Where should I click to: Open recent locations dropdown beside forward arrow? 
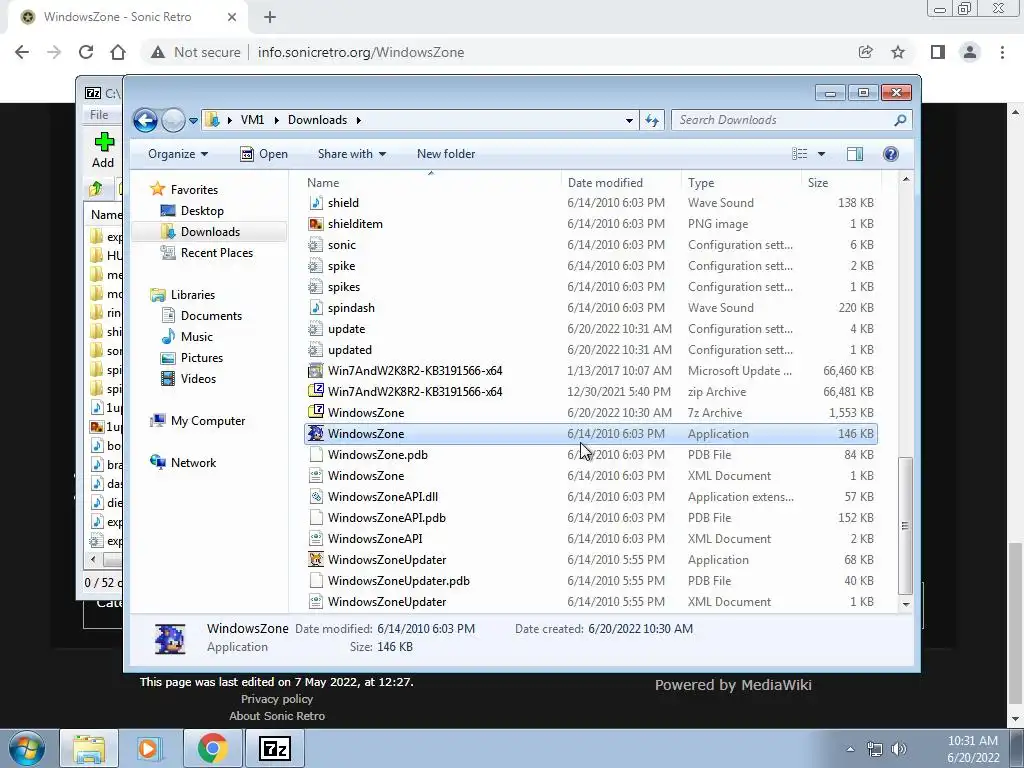tap(193, 121)
